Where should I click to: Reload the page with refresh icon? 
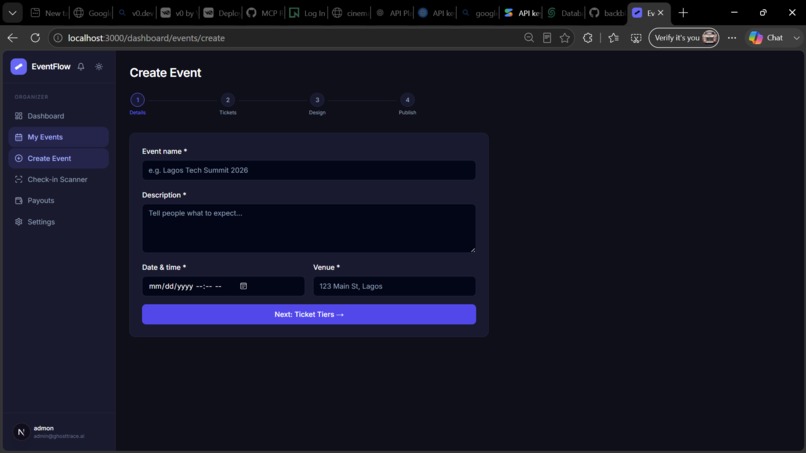tap(35, 38)
